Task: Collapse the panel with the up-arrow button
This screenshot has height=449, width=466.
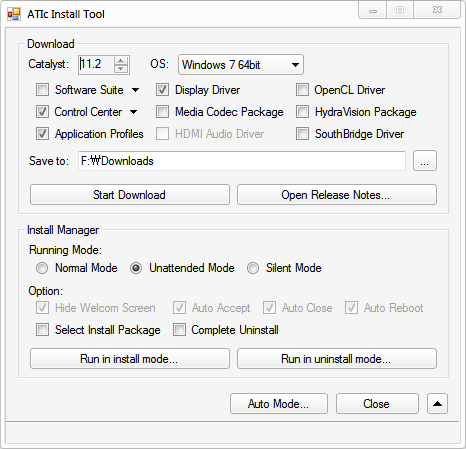Action: click(437, 404)
